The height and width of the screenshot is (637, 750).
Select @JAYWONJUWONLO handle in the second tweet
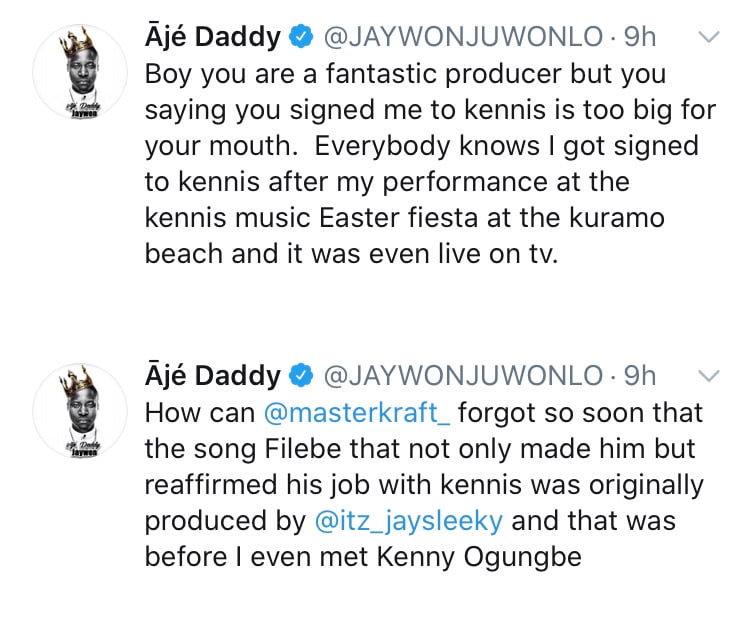point(463,376)
